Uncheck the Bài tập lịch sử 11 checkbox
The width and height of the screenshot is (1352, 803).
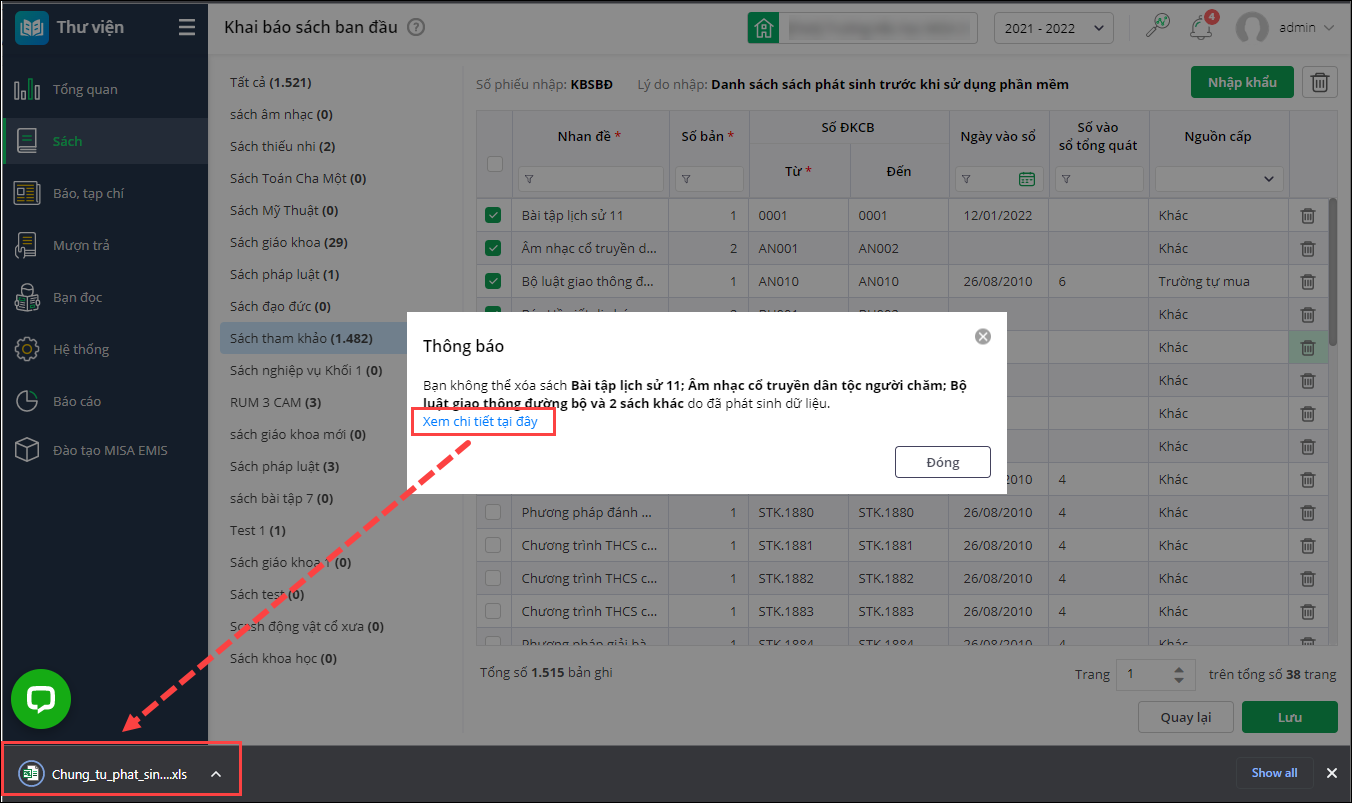coord(493,215)
